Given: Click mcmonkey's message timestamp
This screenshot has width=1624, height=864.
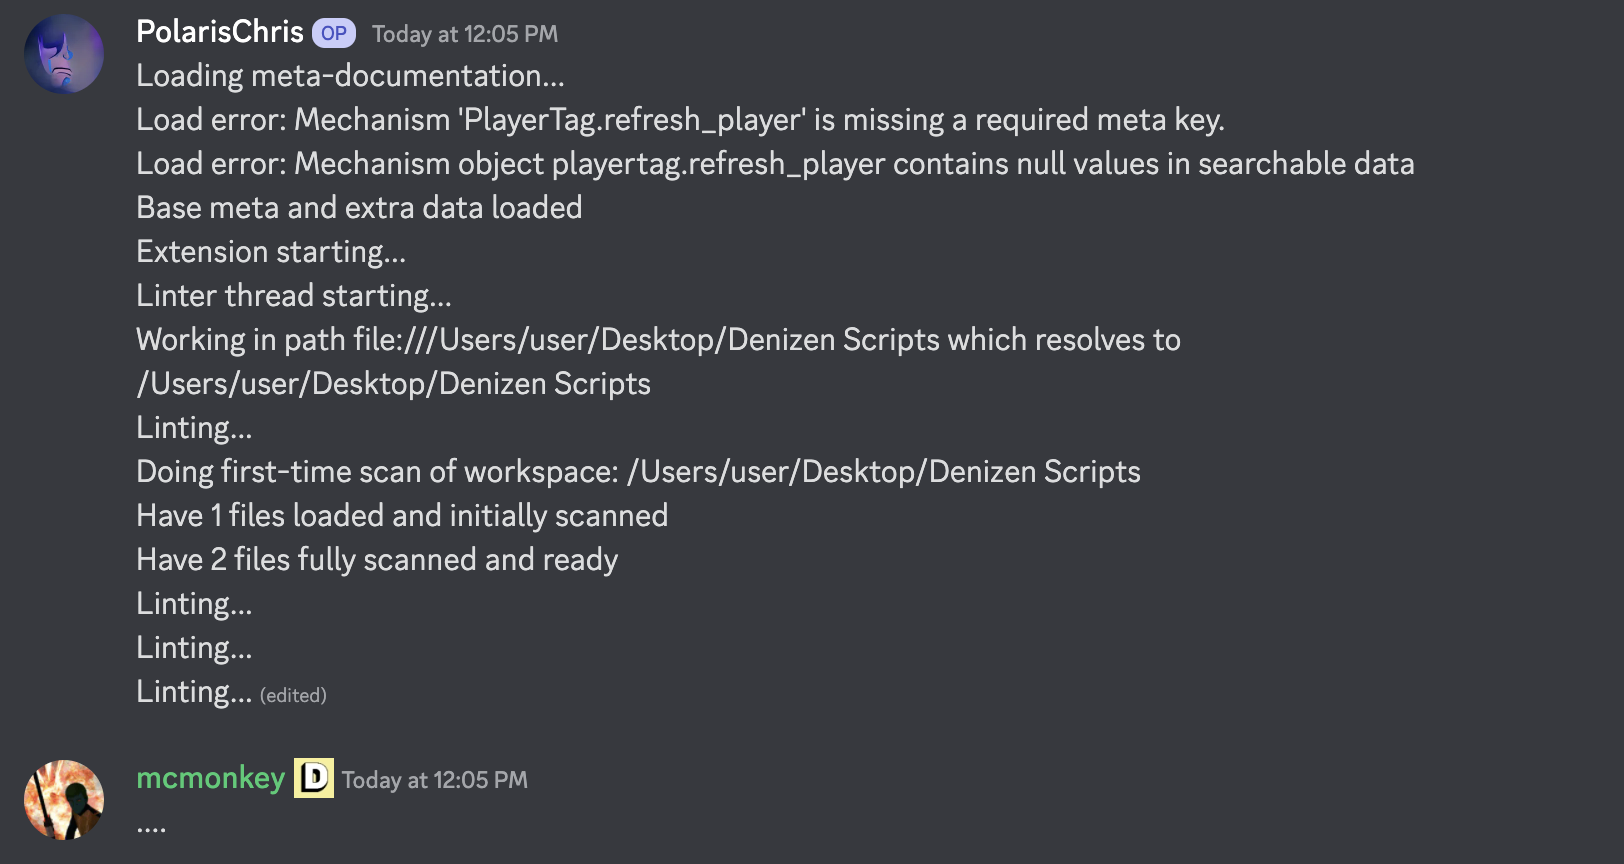Looking at the screenshot, I should tap(435, 780).
